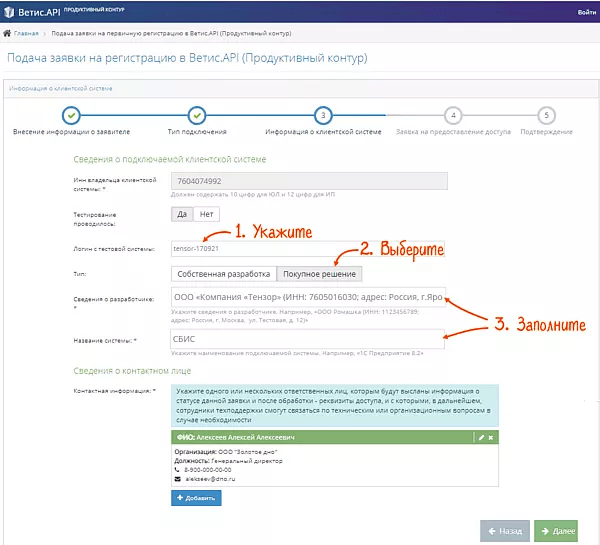Select "Нет" for testing performed
This screenshot has height=545, width=600.
206,214
